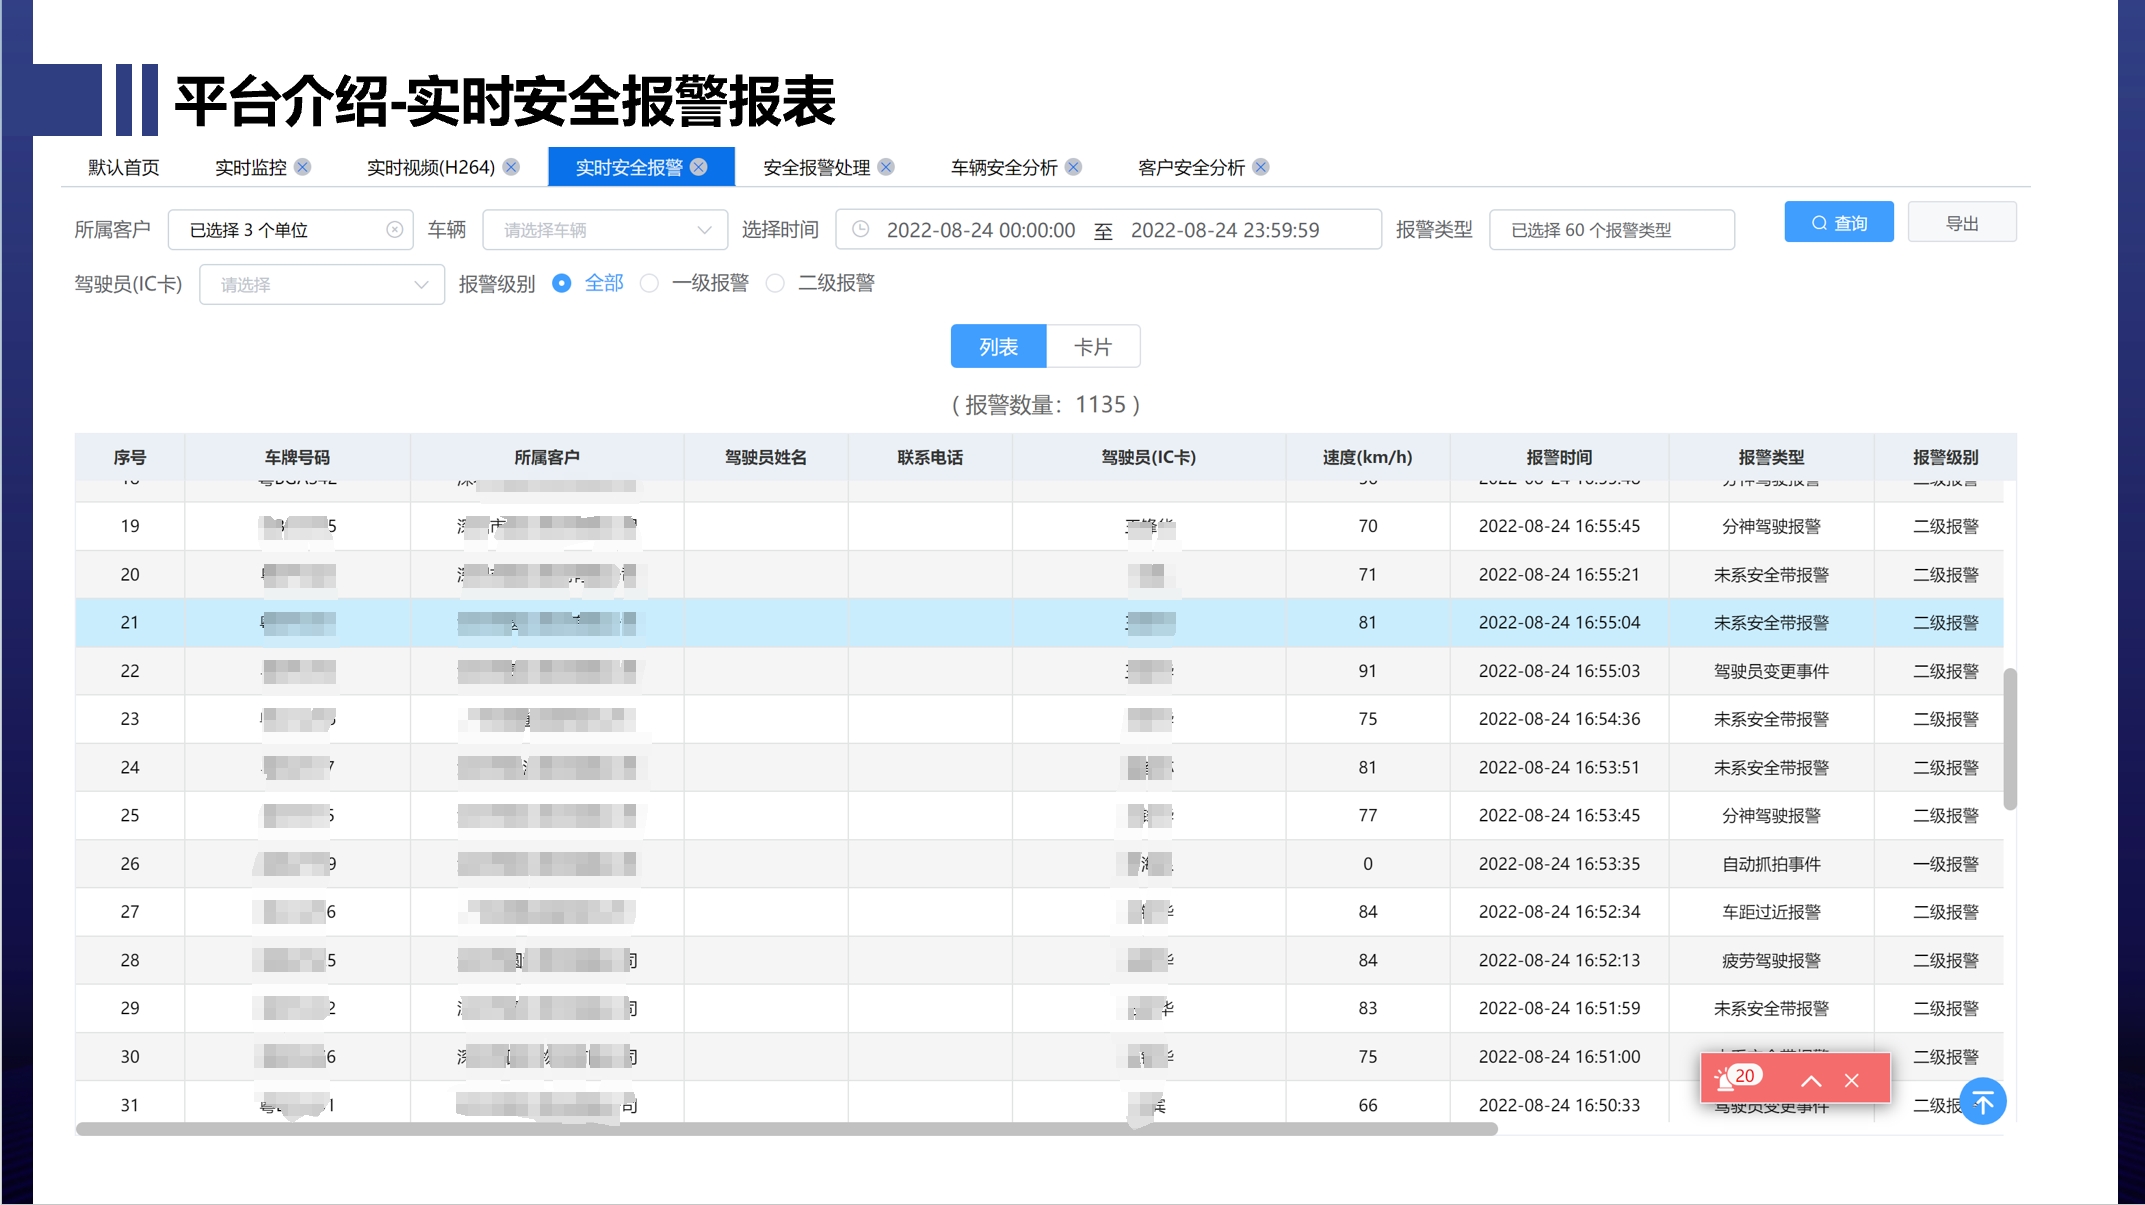2145x1205 pixels.
Task: Click speed value 91 in row 22
Action: [x=1368, y=671]
